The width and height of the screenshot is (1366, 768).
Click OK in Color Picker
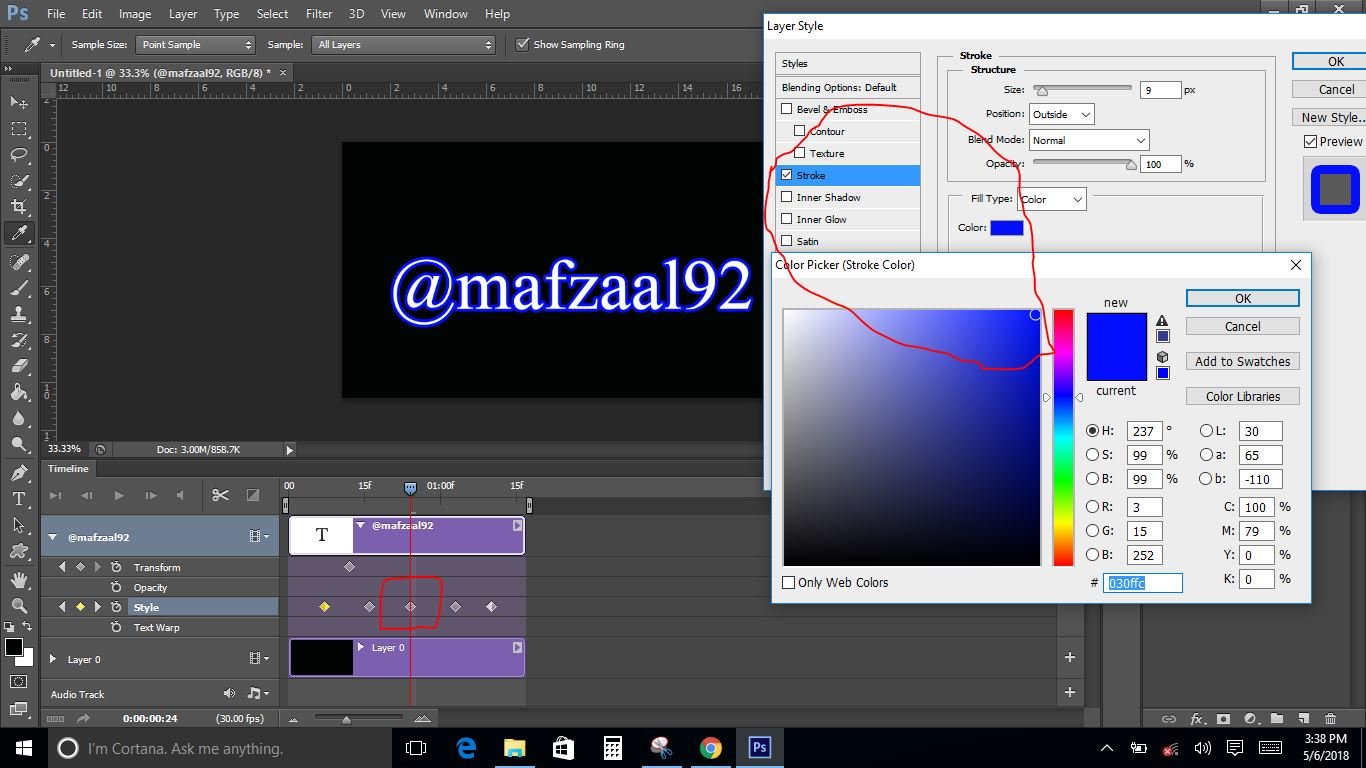pyautogui.click(x=1243, y=298)
